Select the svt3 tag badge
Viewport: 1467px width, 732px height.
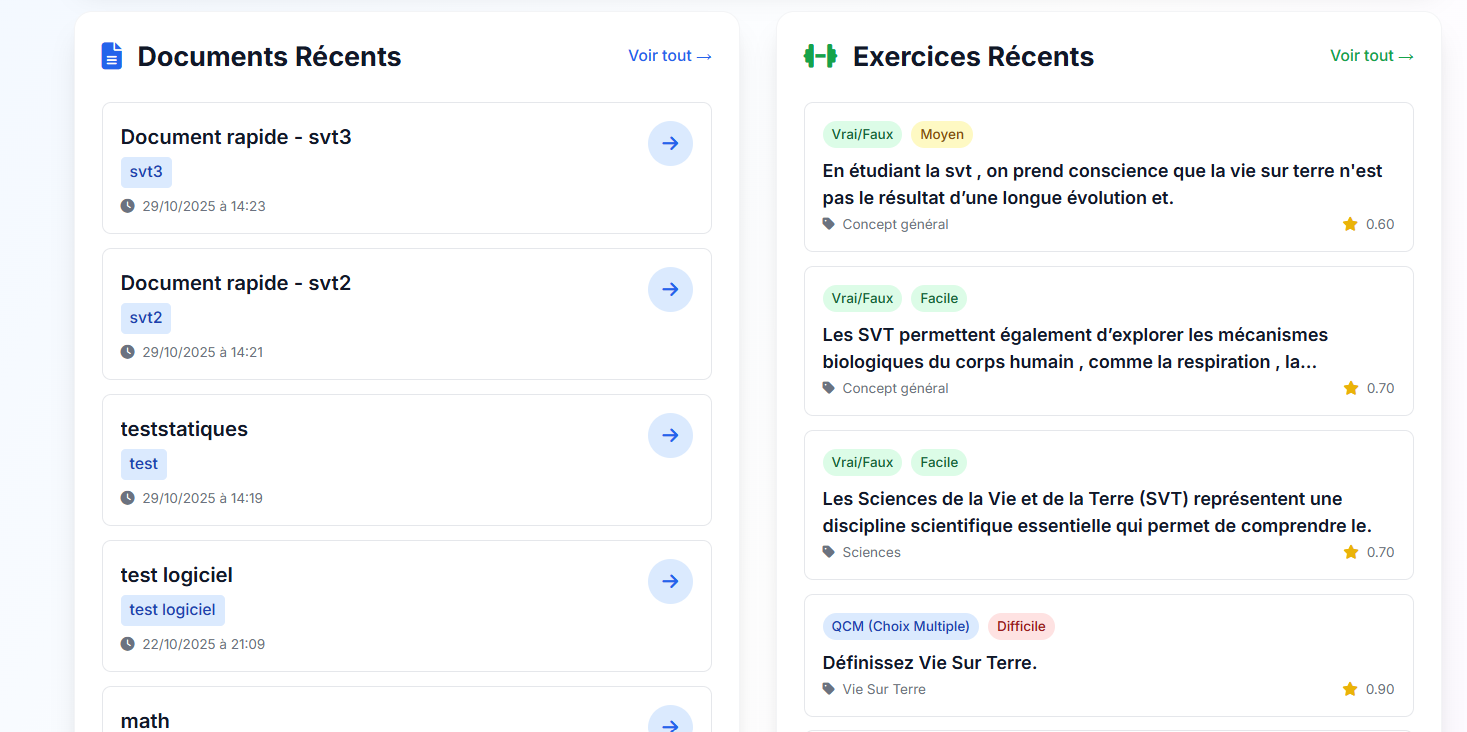click(146, 172)
